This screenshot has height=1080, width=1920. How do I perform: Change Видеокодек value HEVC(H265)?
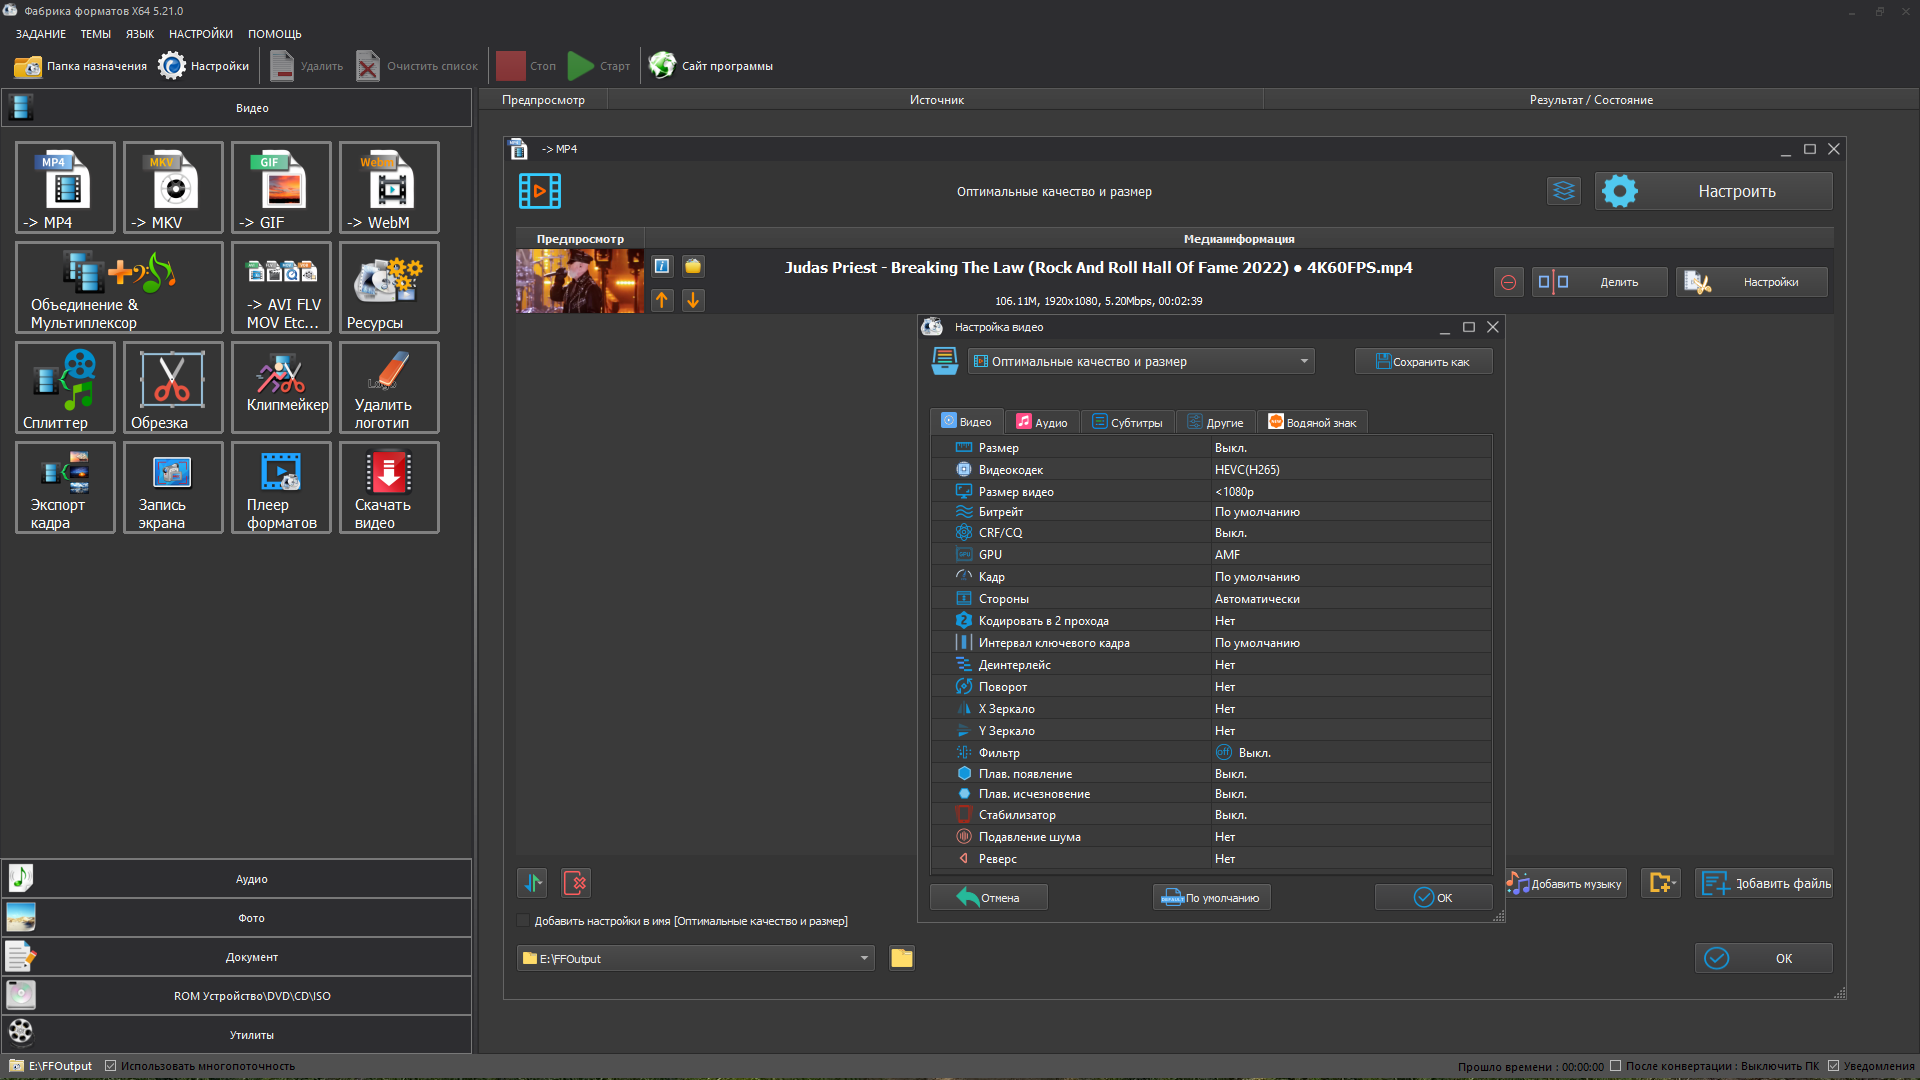[1351, 470]
